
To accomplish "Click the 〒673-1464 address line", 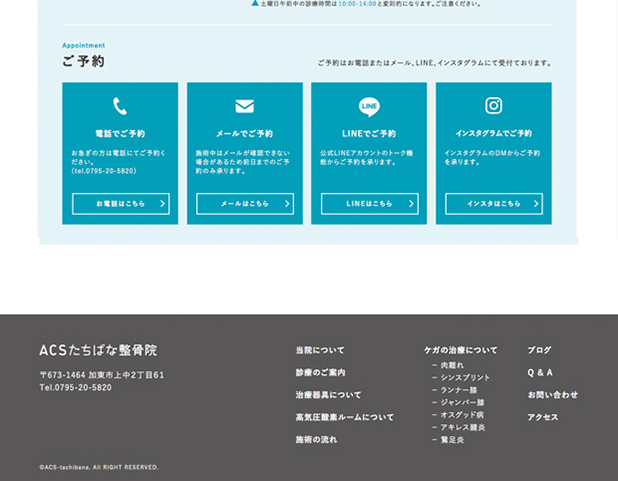I will [x=102, y=375].
